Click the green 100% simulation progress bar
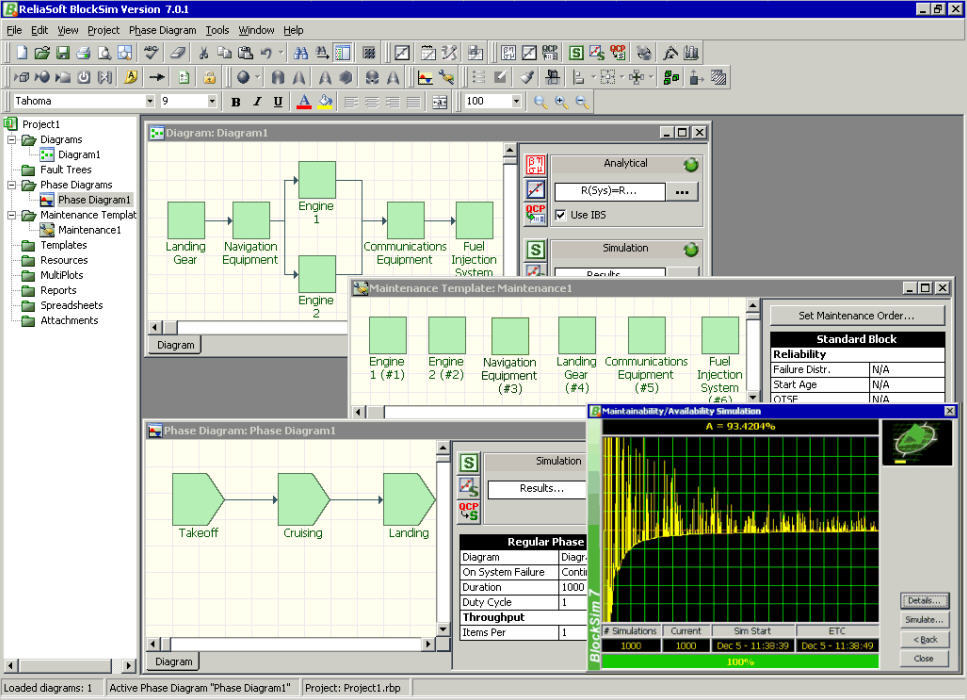This screenshot has width=967, height=700. coord(740,661)
